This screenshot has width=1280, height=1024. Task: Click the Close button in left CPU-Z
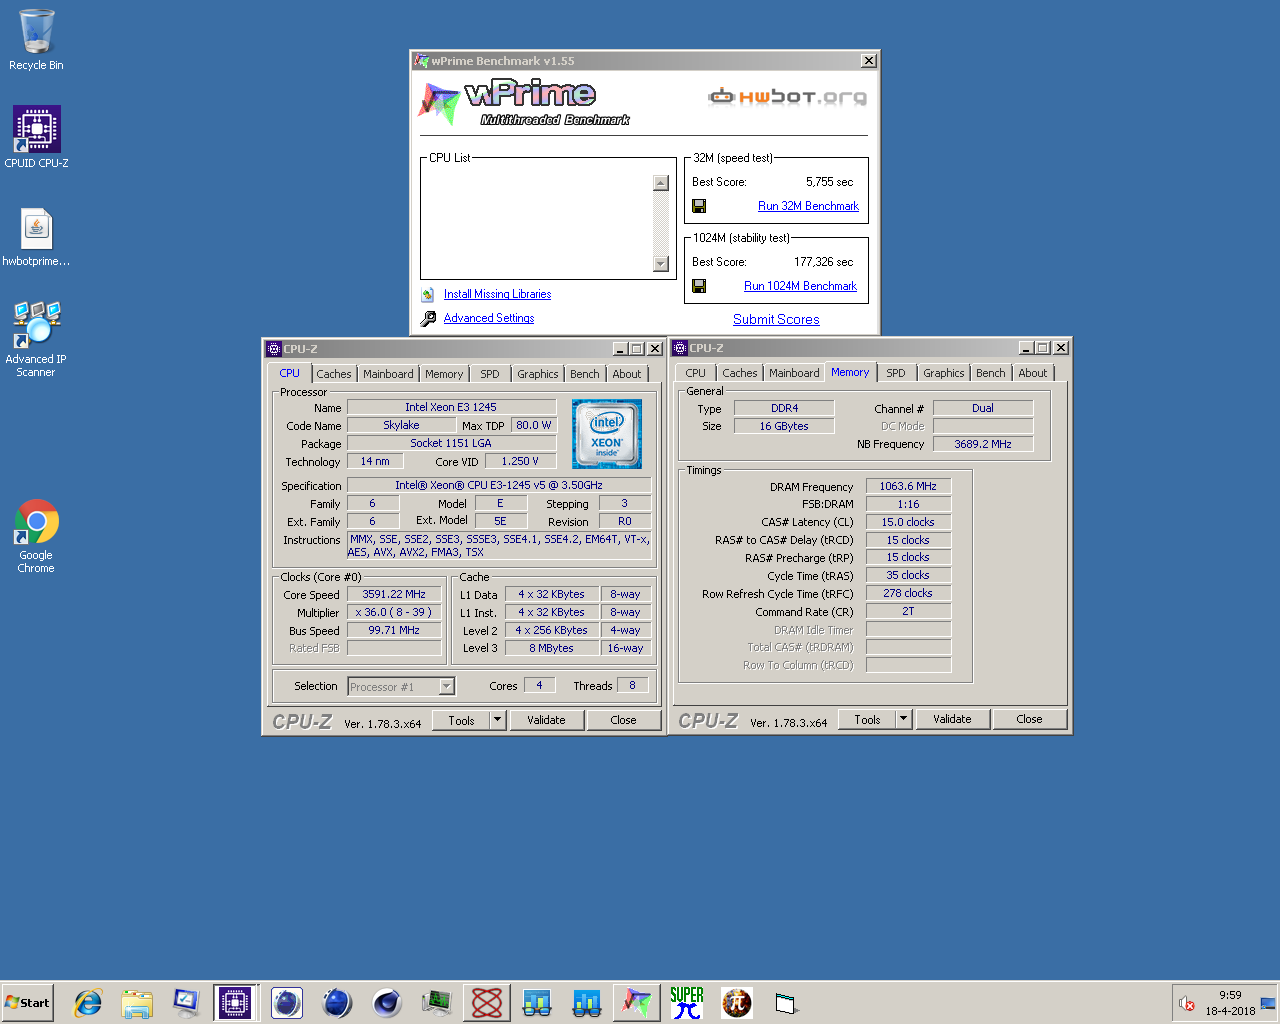[x=623, y=720]
